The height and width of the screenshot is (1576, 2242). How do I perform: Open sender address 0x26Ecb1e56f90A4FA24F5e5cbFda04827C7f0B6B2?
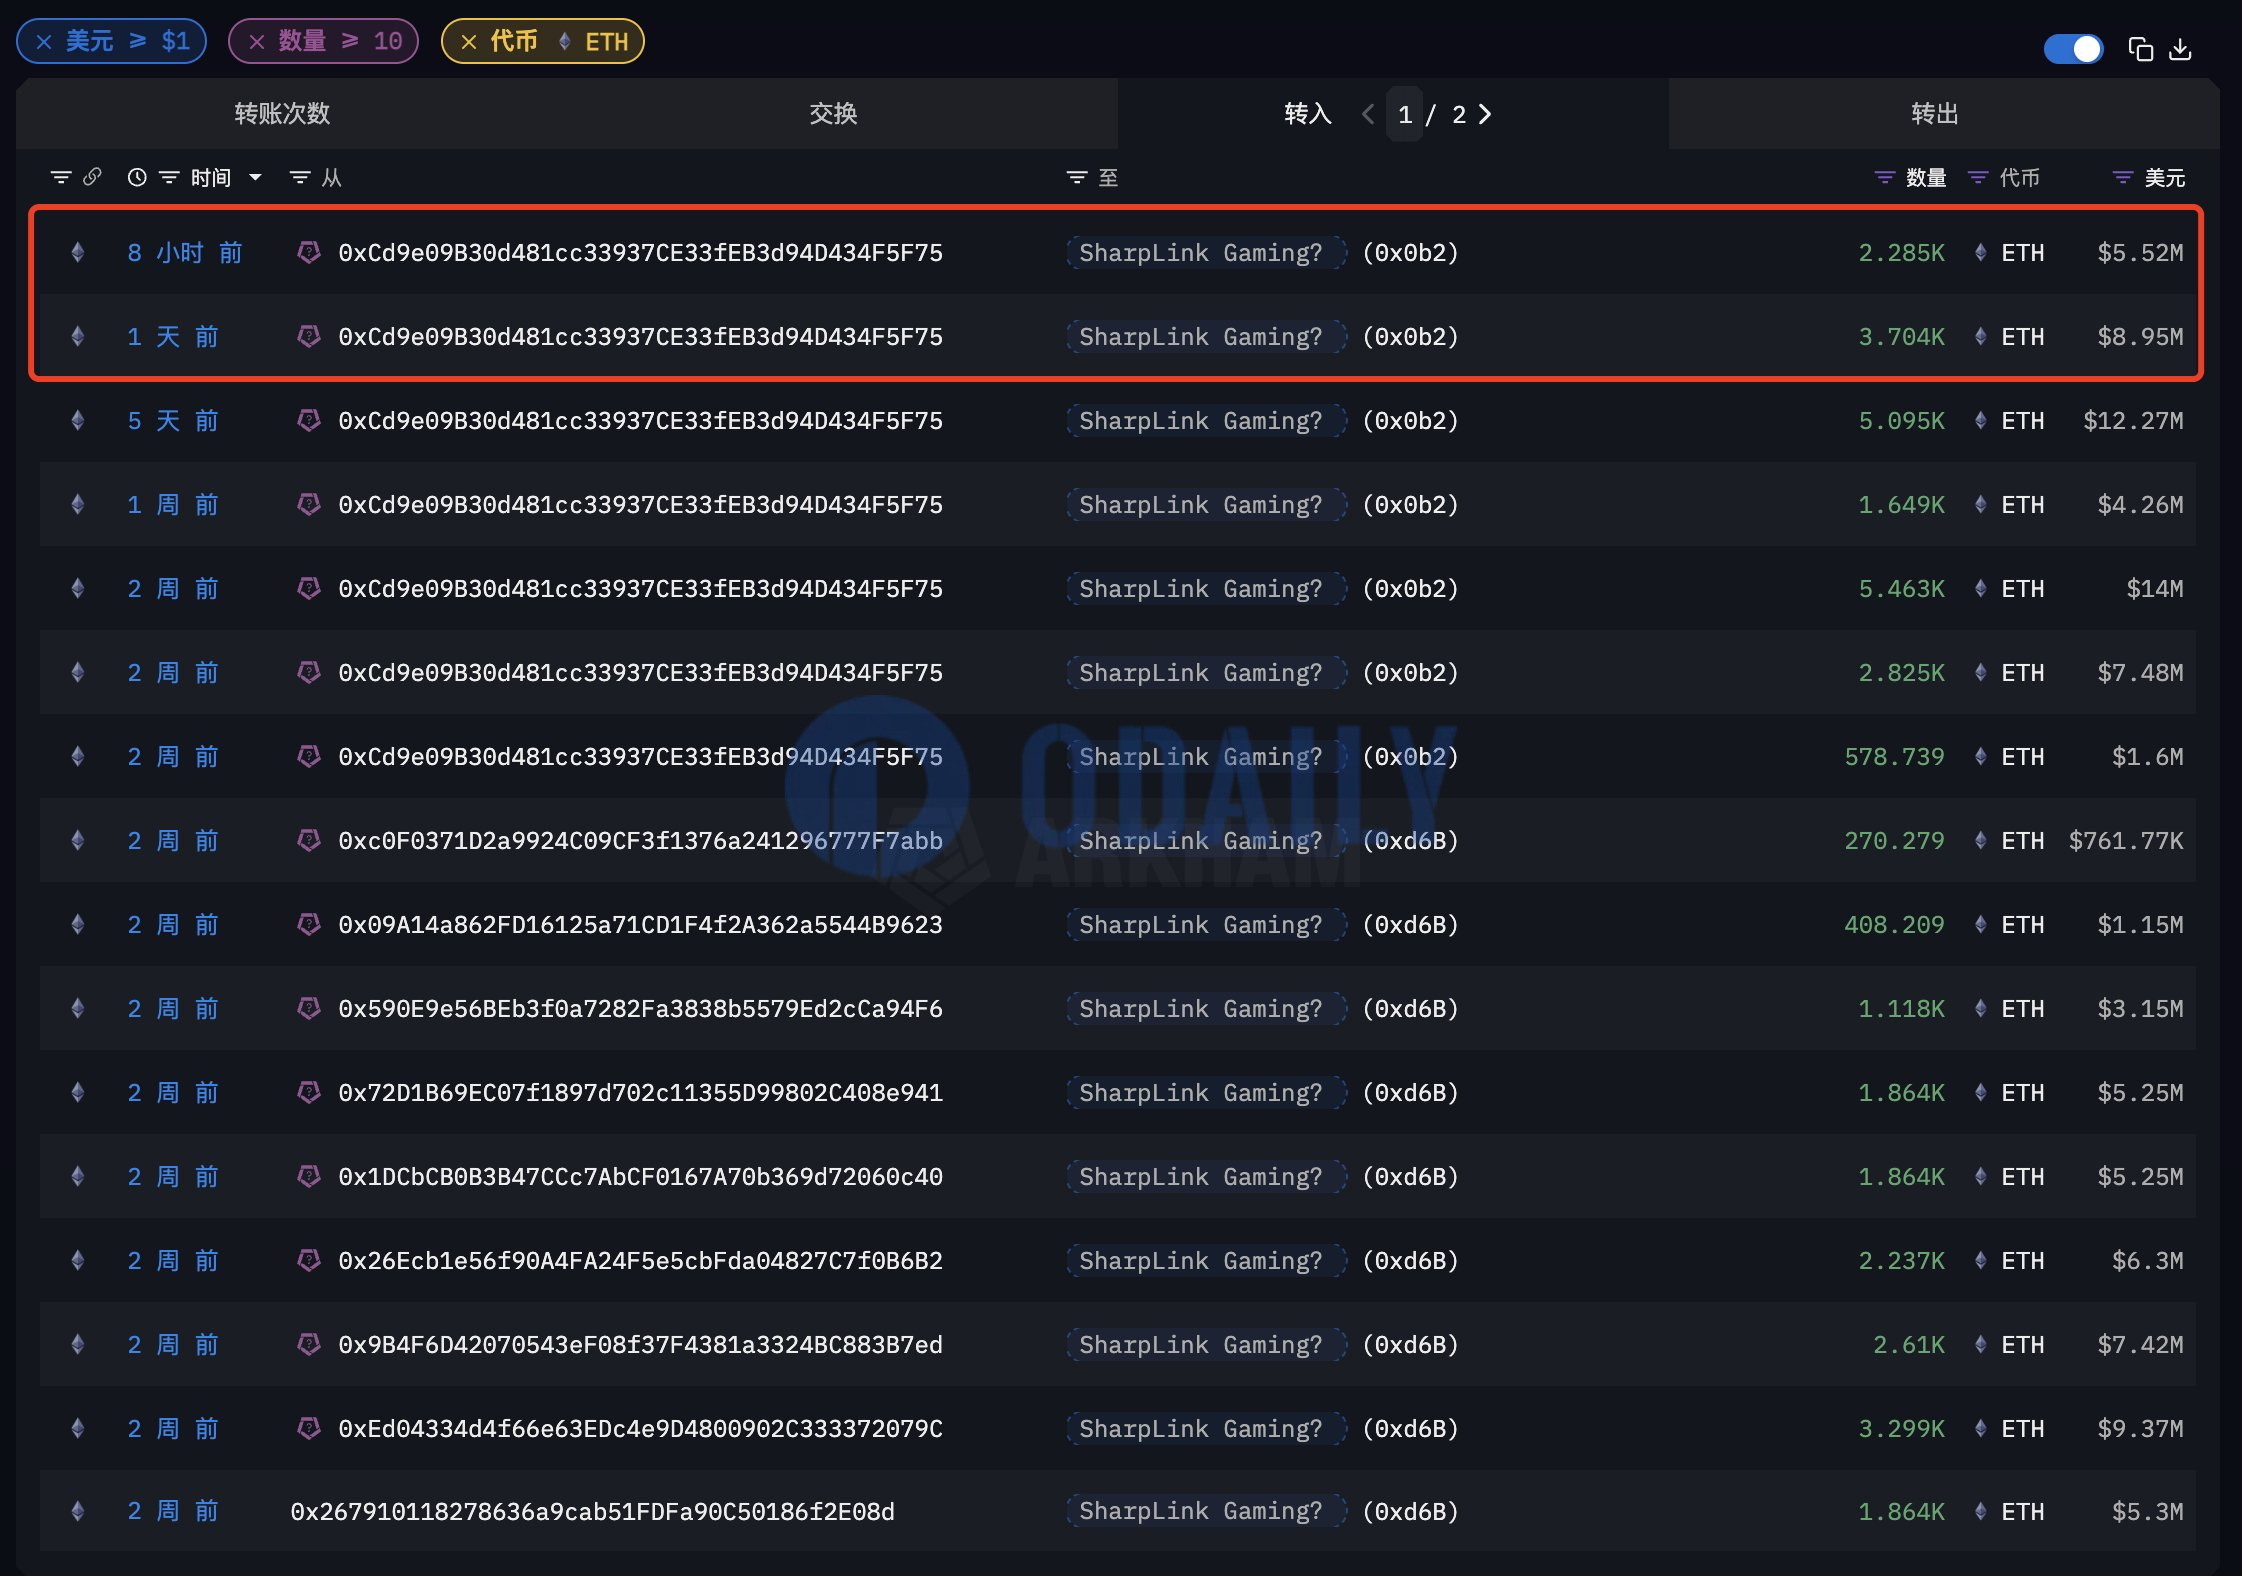641,1261
